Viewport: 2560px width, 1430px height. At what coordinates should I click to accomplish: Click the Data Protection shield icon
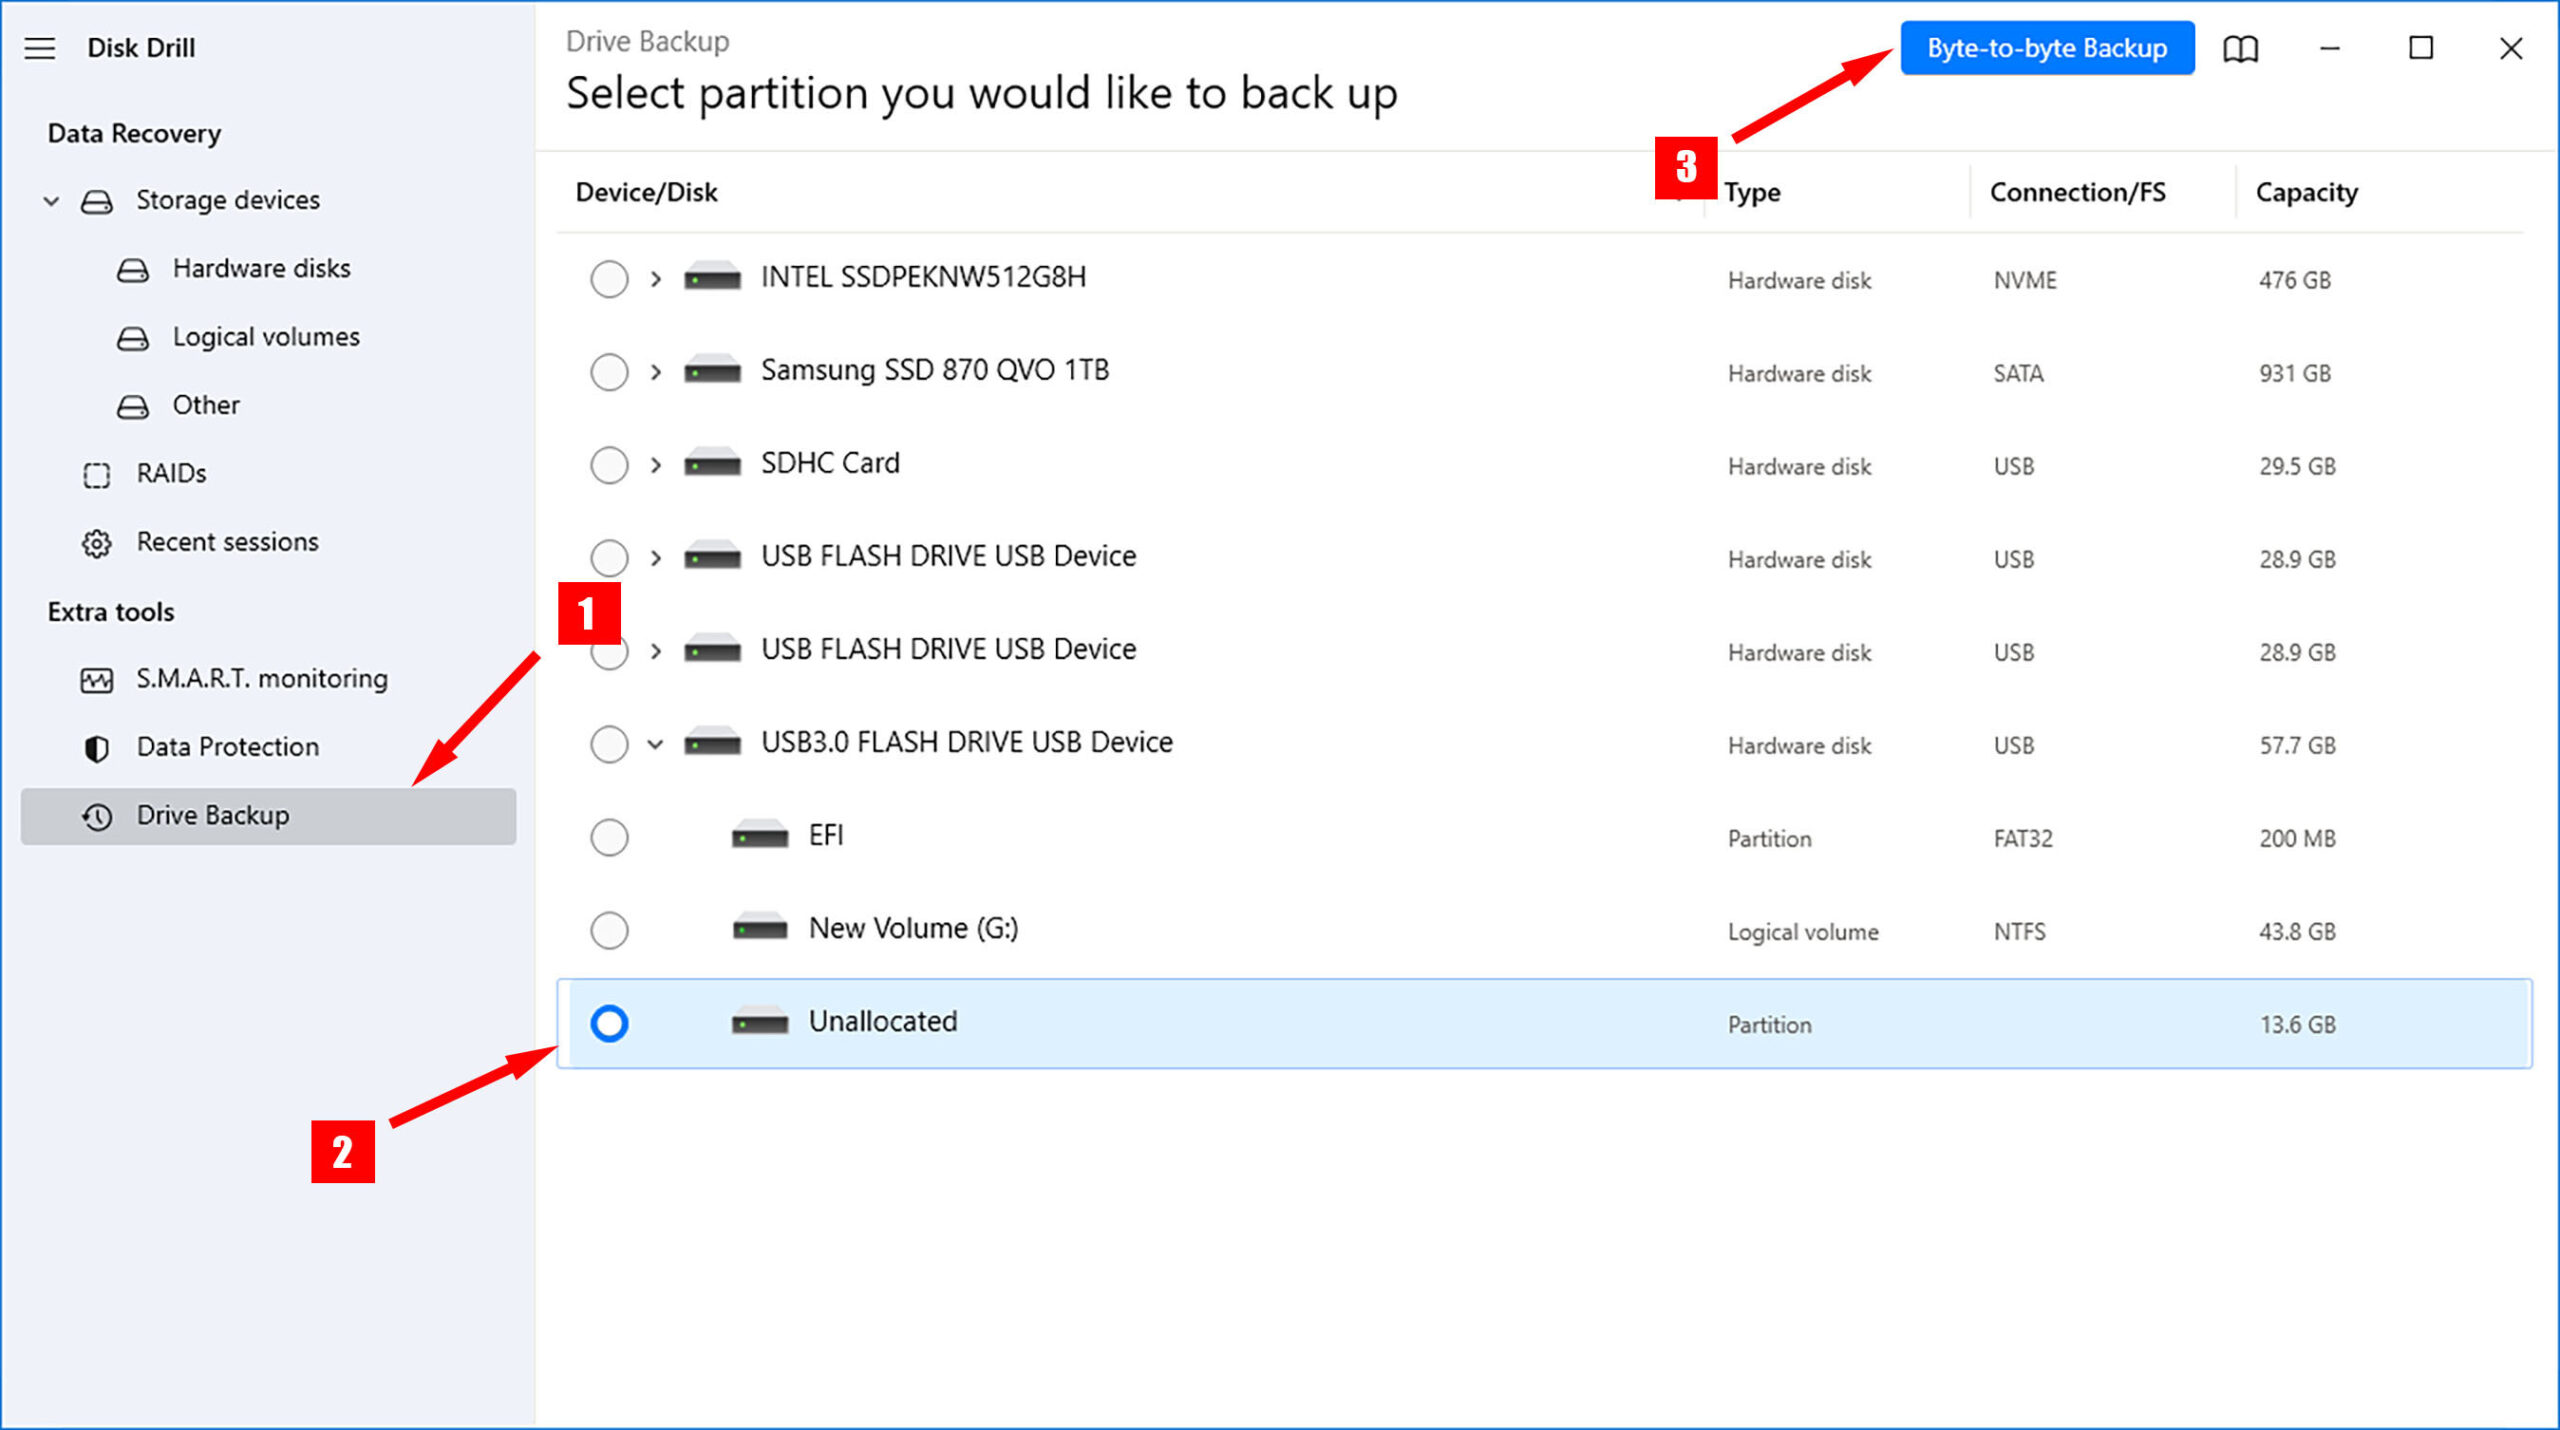[x=97, y=746]
